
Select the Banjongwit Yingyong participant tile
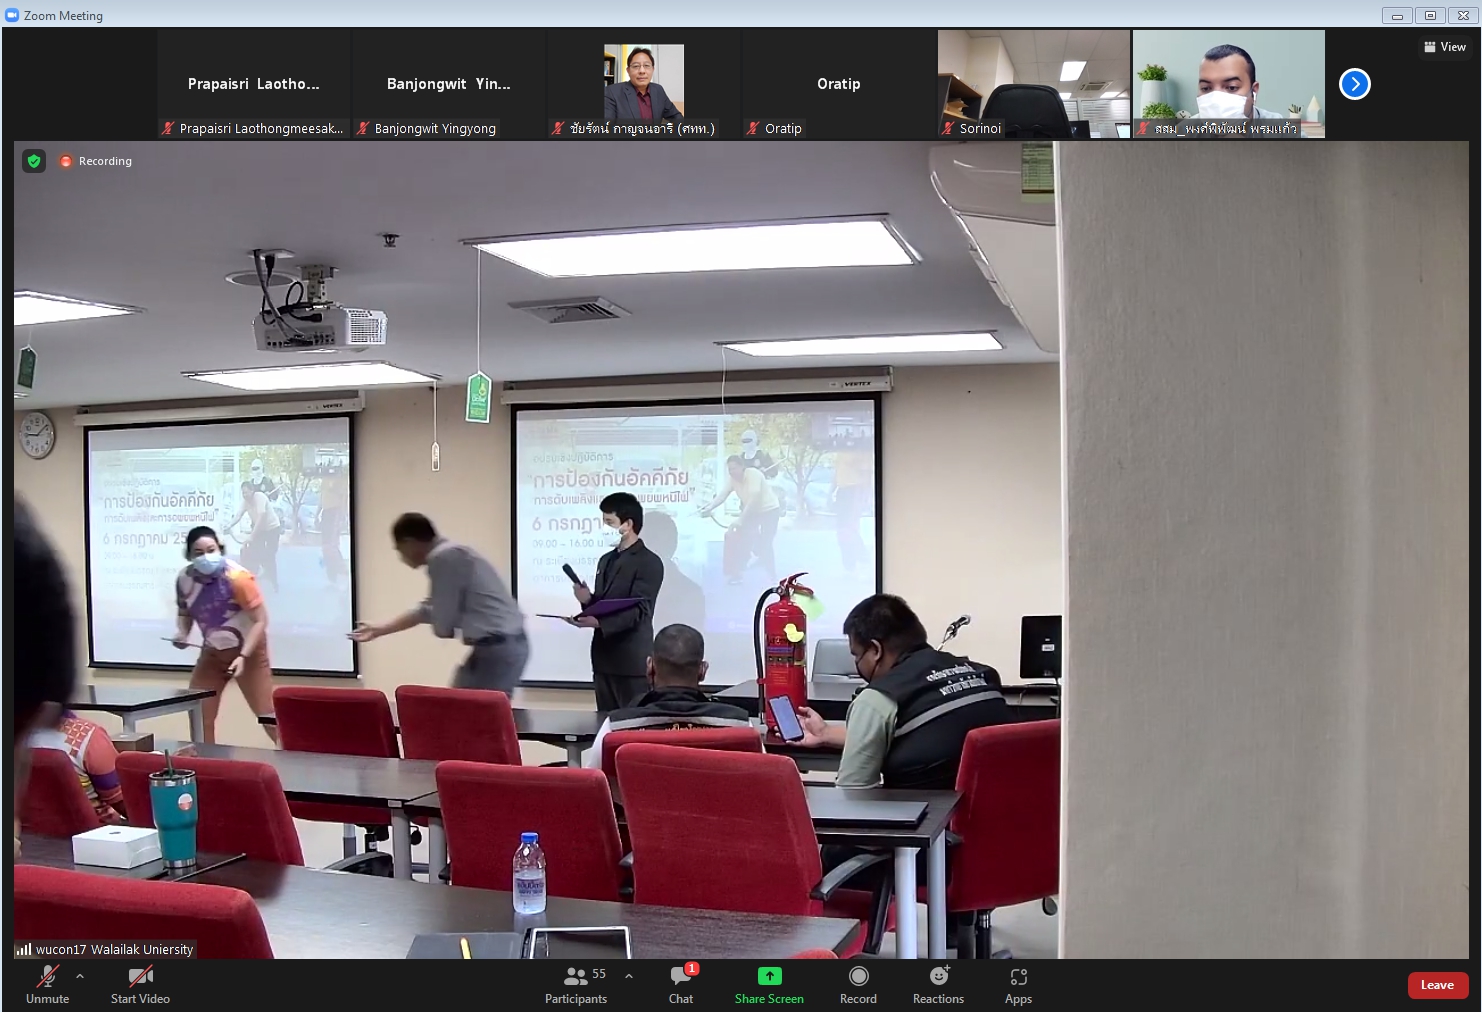click(x=448, y=84)
